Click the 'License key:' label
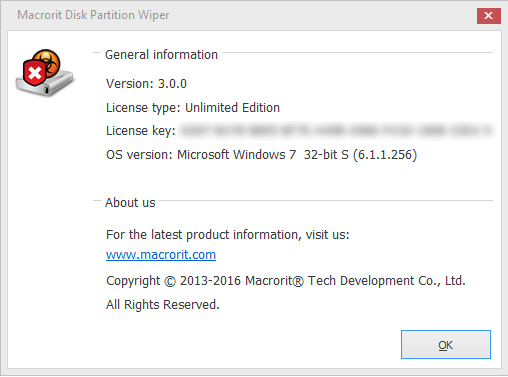 (140, 131)
